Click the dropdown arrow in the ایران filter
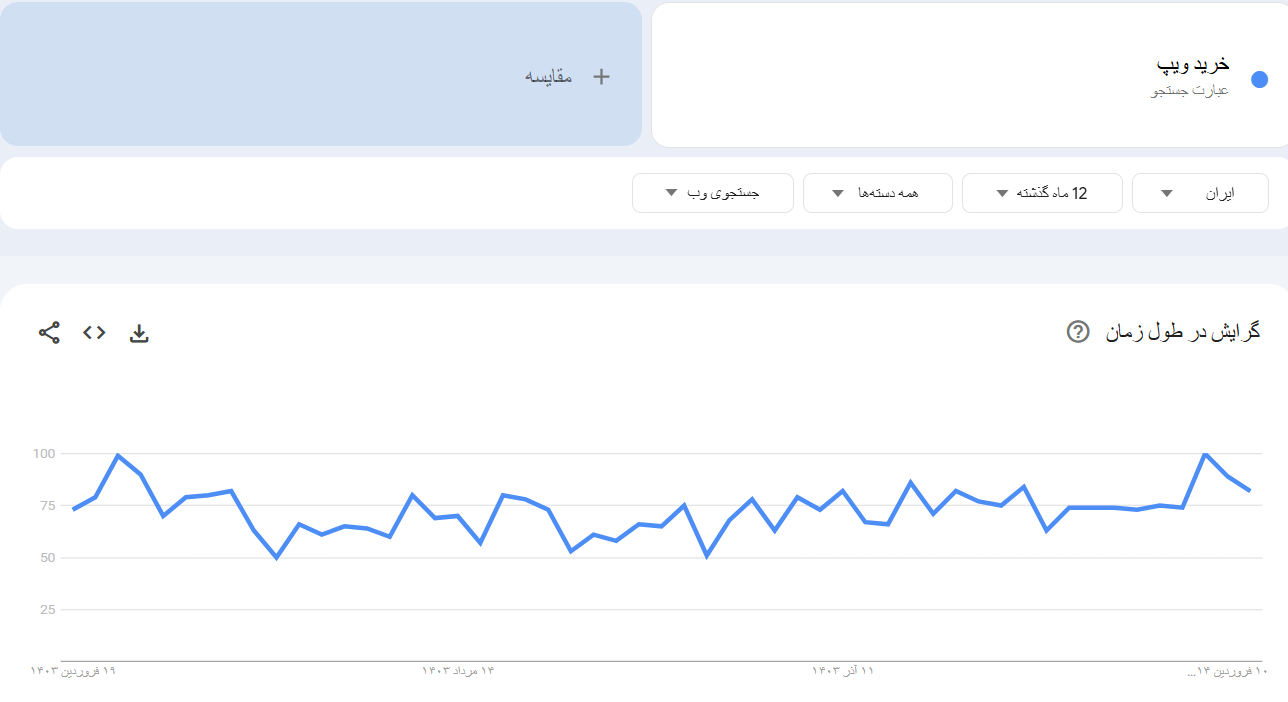Viewport: 1288px width, 702px height. (x=1166, y=193)
